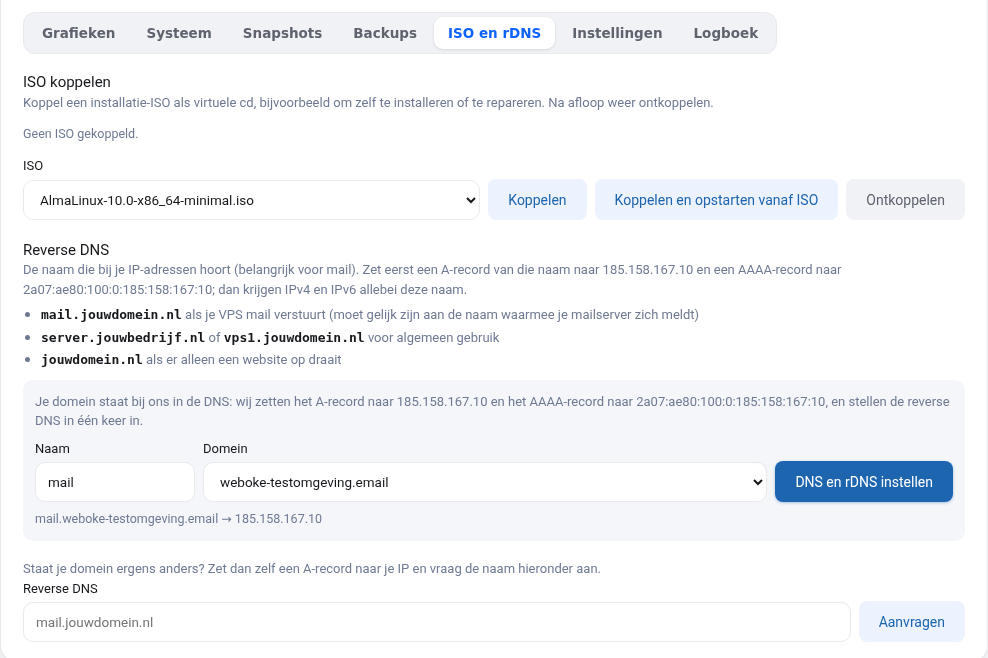The height and width of the screenshot is (658, 988).
Task: View the Logboek tab
Action: 726,33
